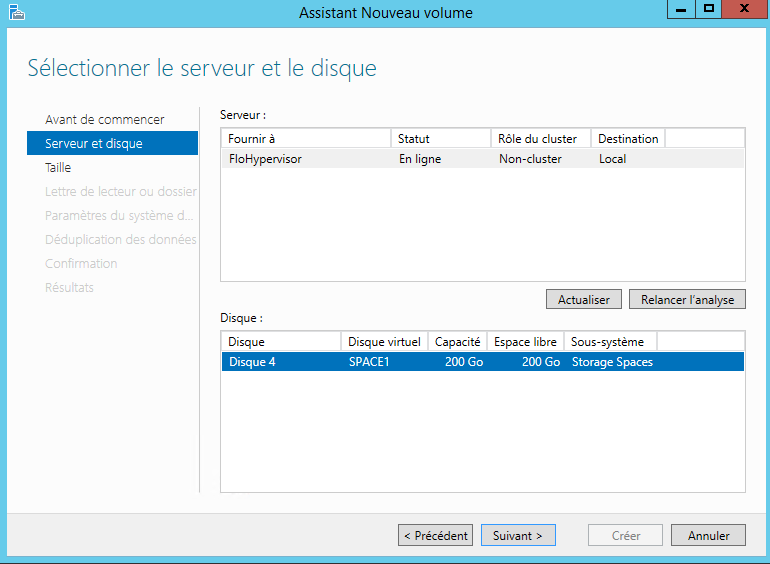Sort disks by Capacité column

point(458,342)
